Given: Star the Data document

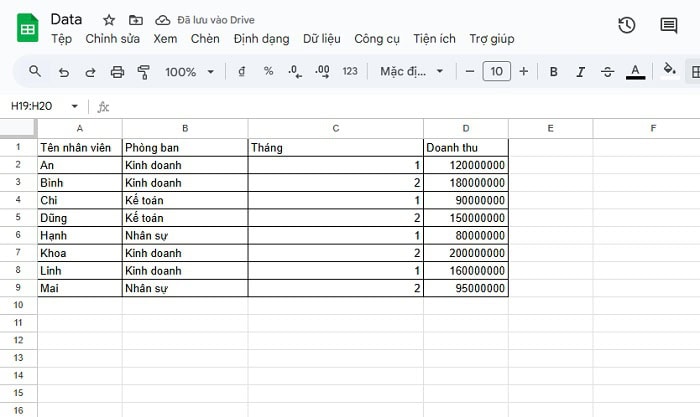Looking at the screenshot, I should click(109, 20).
